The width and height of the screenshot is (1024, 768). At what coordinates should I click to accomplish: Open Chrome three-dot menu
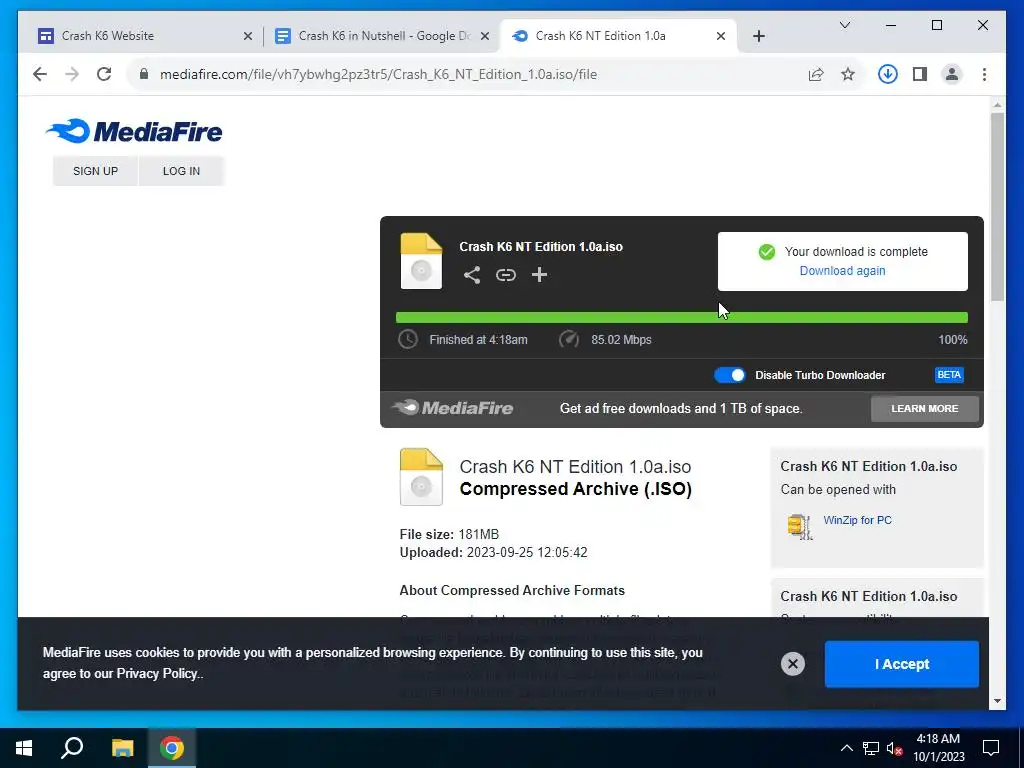pyautogui.click(x=984, y=74)
